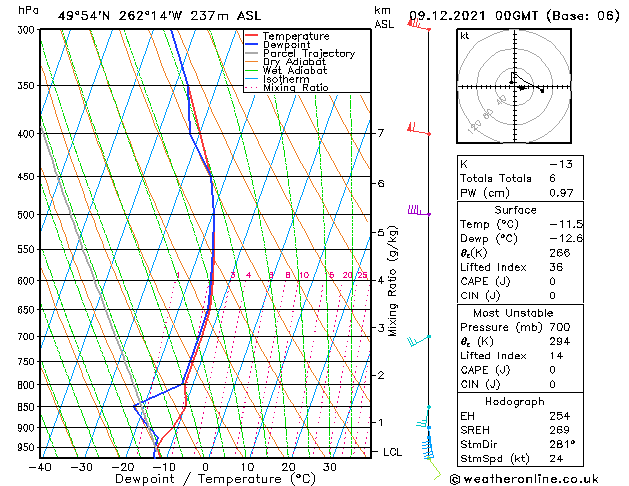Viewport: 629px width, 486px height.
Task: Click the EH value 254
Action: (560, 416)
